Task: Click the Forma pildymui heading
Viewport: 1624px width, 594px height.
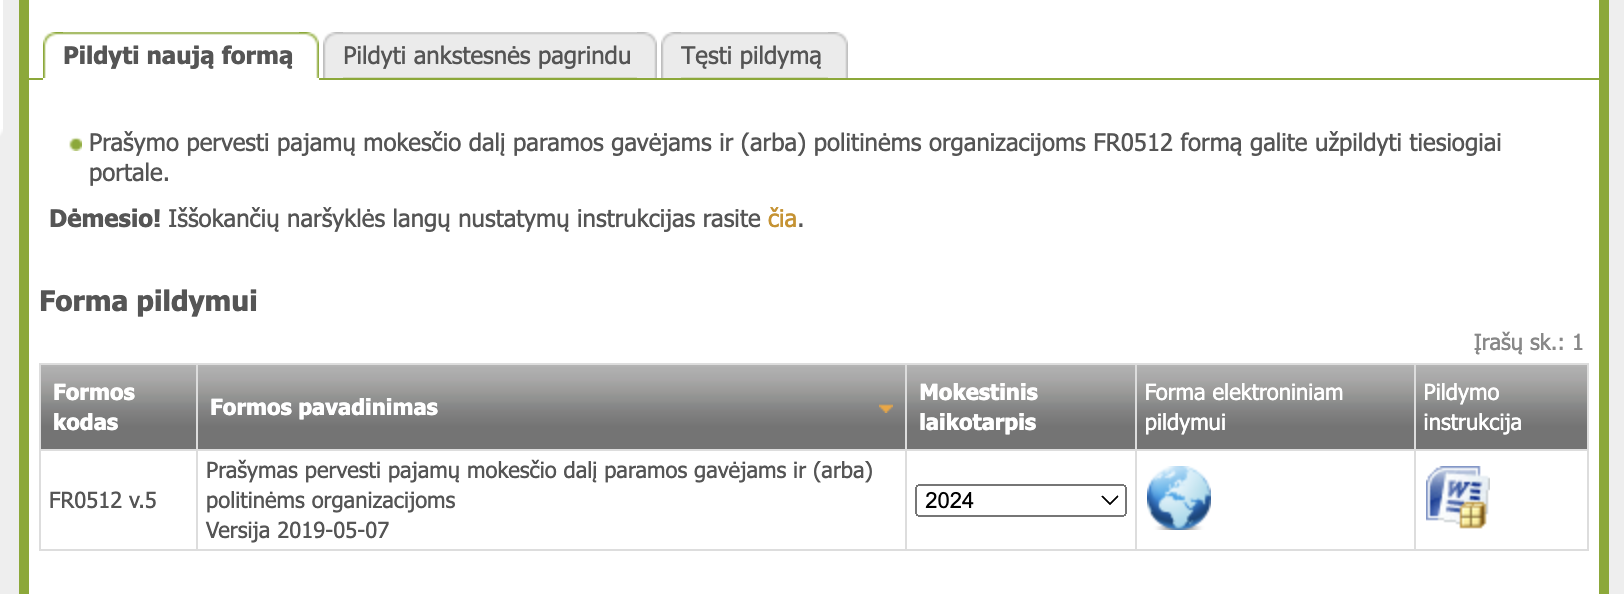Action: click(x=148, y=301)
